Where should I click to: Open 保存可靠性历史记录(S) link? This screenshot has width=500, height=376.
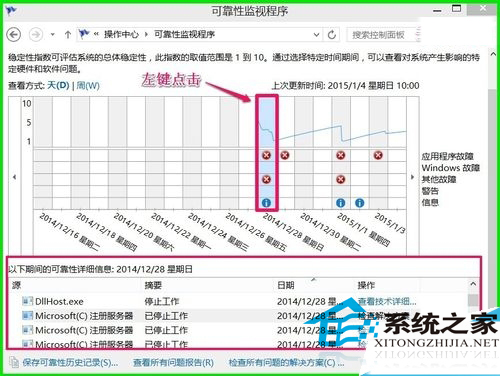tap(70, 363)
